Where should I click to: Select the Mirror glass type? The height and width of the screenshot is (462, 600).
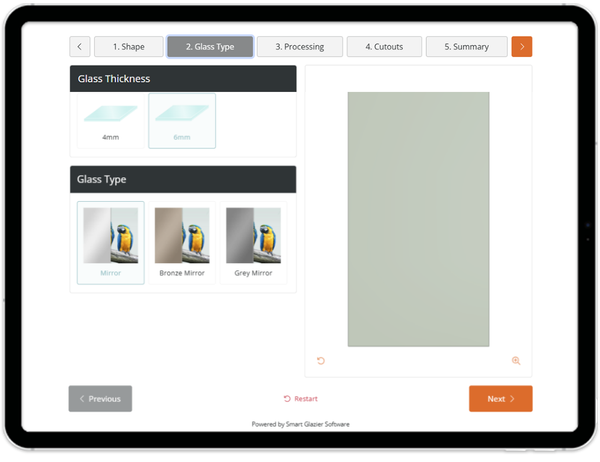111,243
